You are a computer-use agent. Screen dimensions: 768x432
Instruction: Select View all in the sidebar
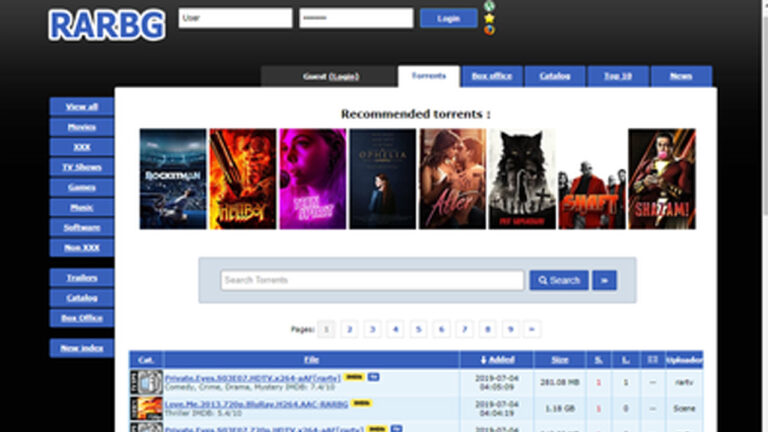coord(82,106)
